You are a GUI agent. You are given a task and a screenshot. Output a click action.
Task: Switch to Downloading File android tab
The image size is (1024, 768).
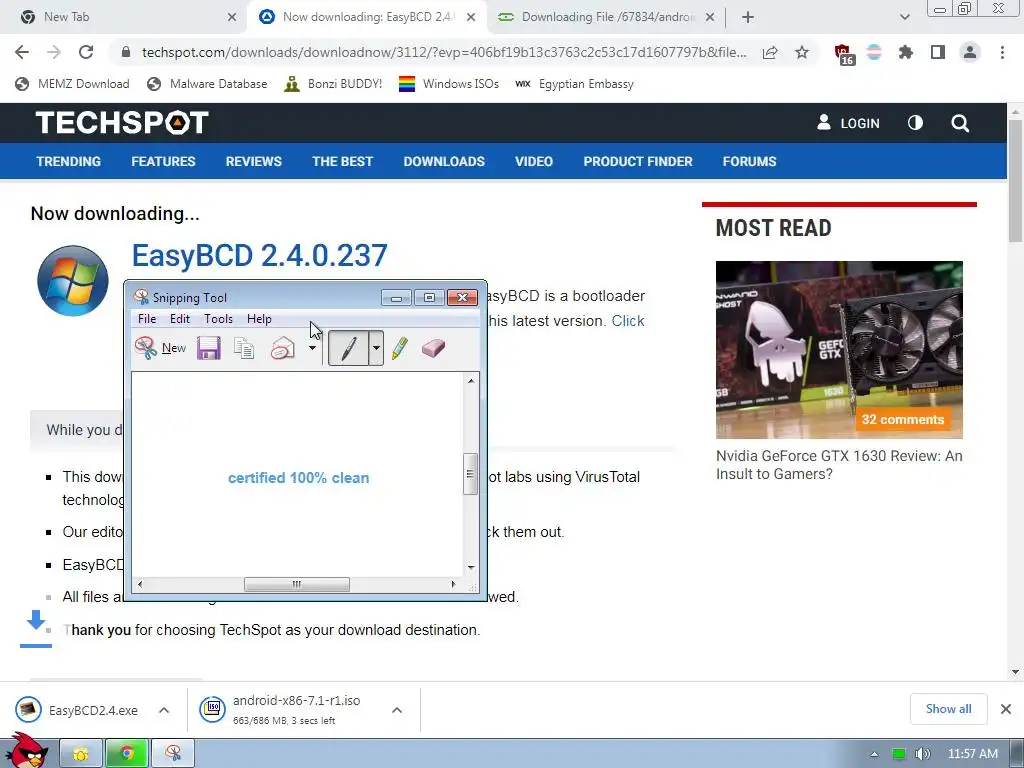tap(607, 17)
